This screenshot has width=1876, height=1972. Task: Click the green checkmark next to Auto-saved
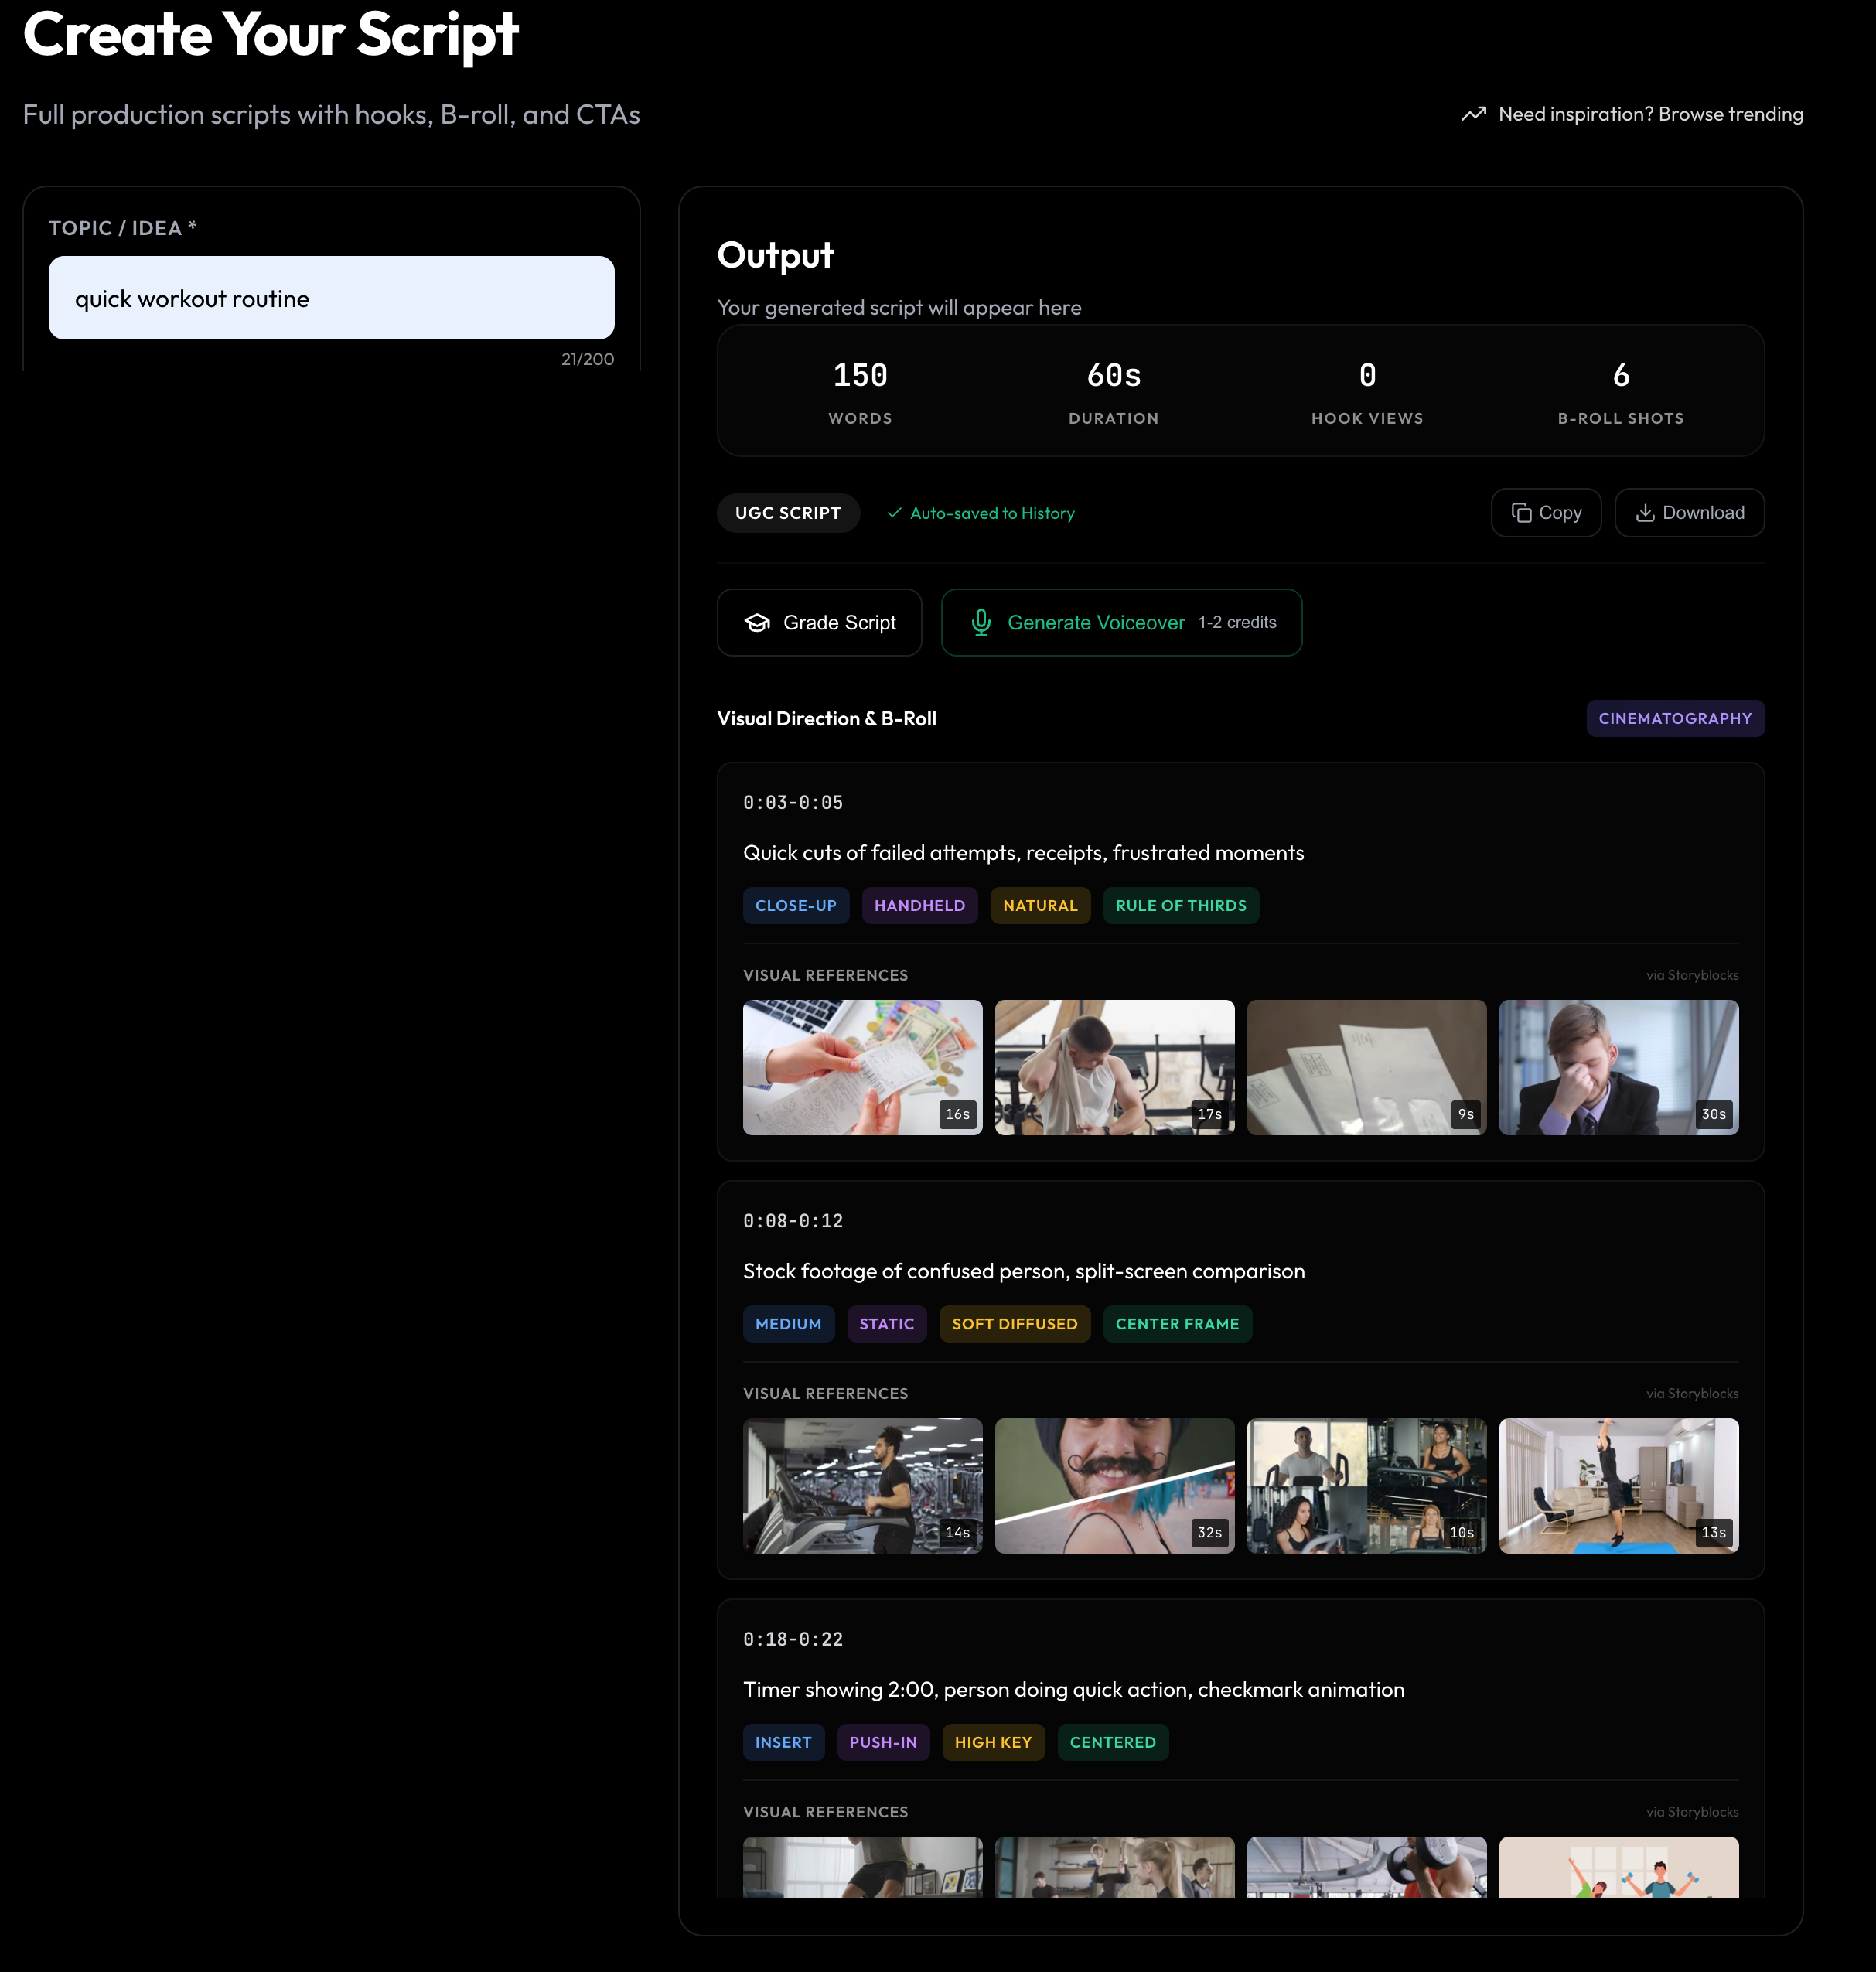895,513
